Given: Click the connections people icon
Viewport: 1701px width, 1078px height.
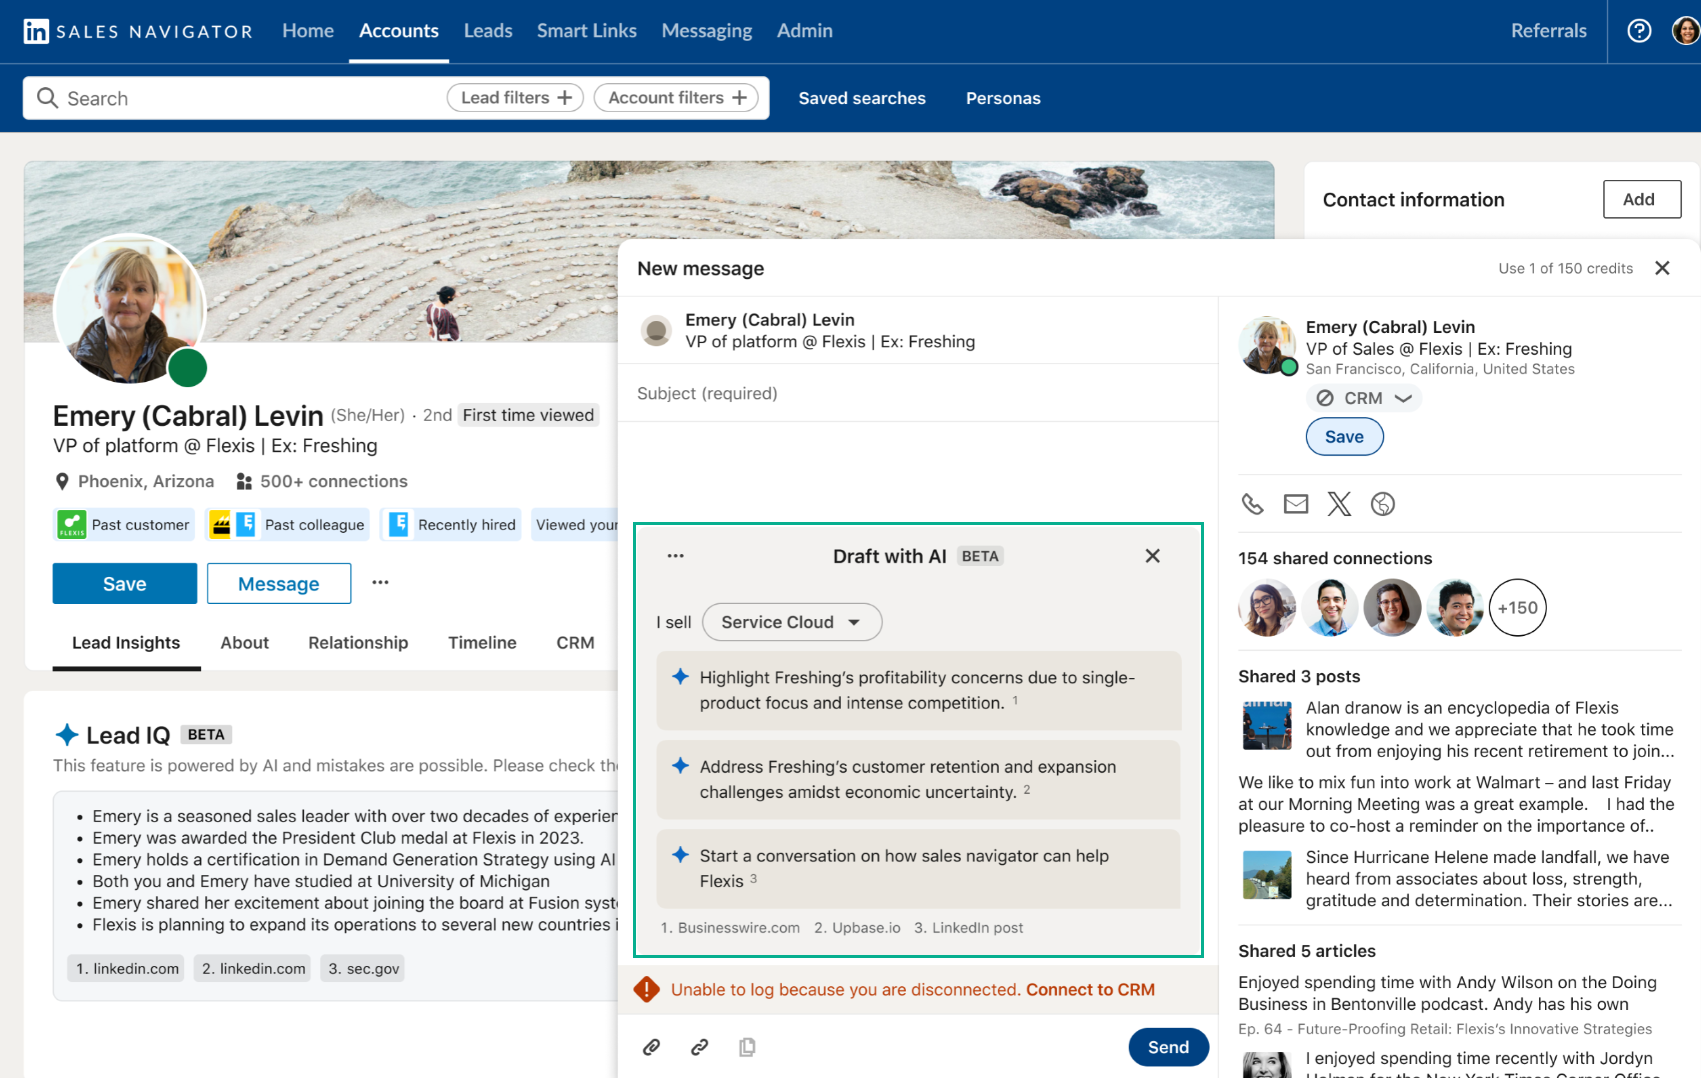Looking at the screenshot, I should tap(244, 482).
